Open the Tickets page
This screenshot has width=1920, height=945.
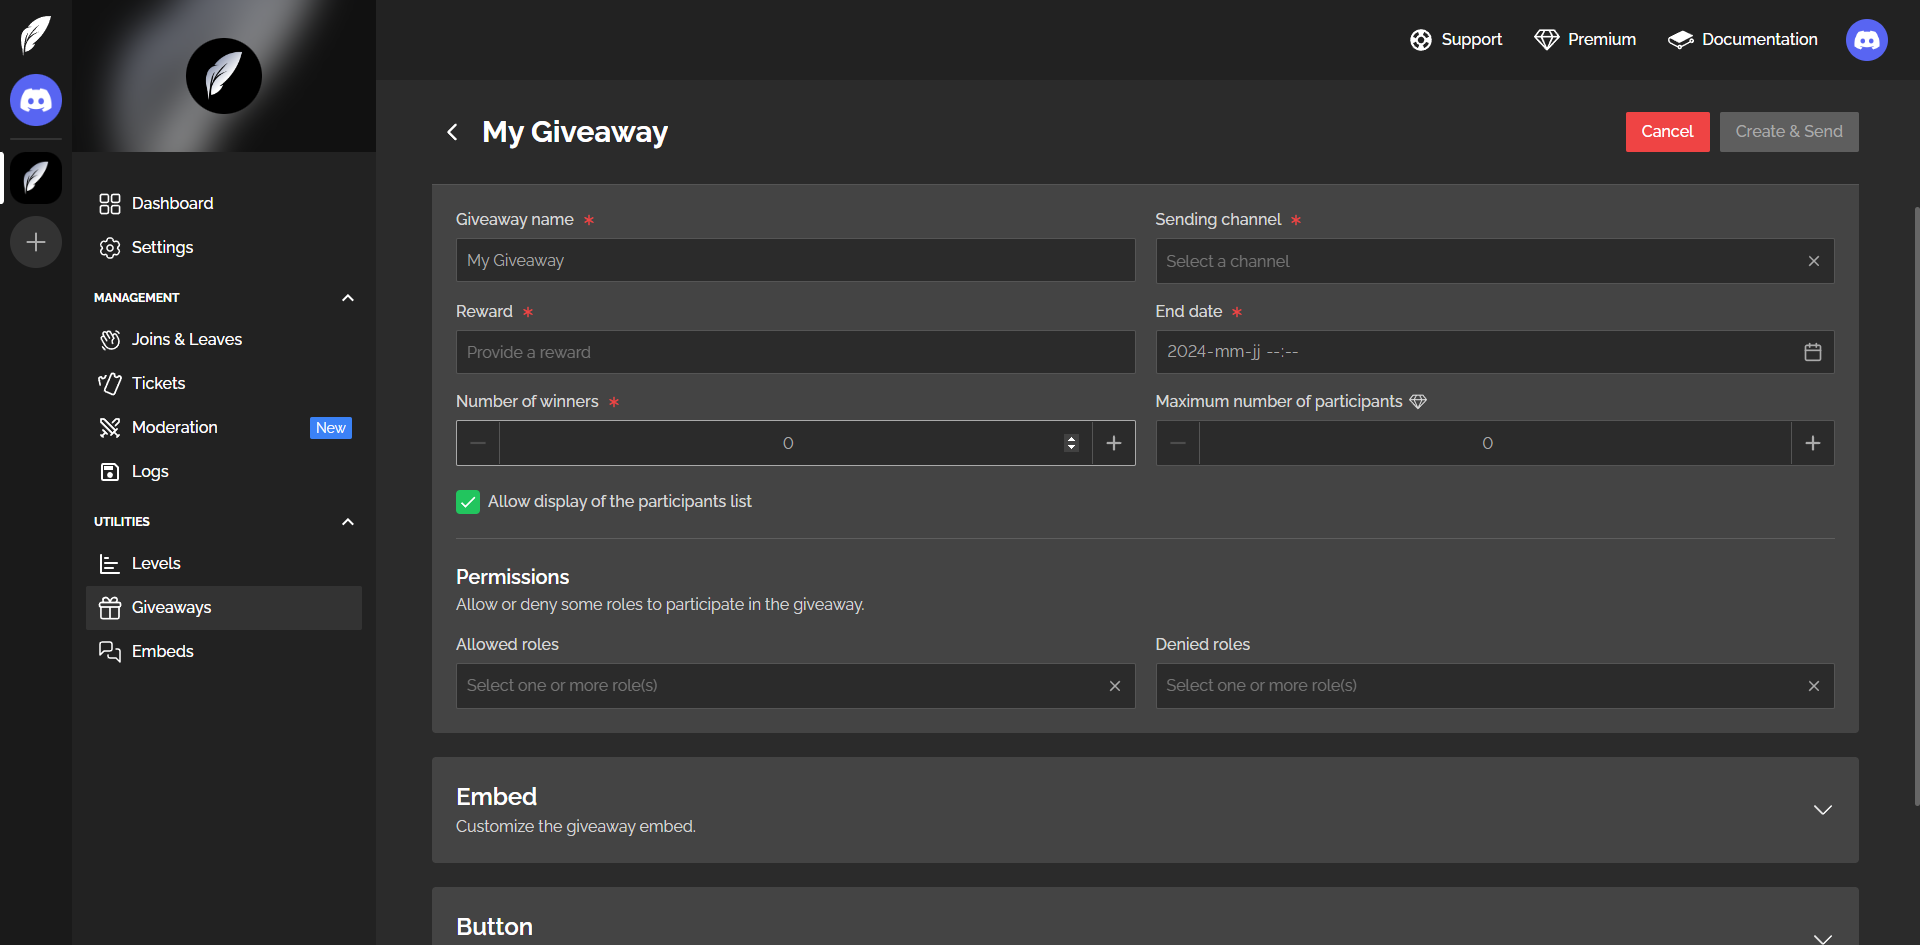(x=158, y=384)
